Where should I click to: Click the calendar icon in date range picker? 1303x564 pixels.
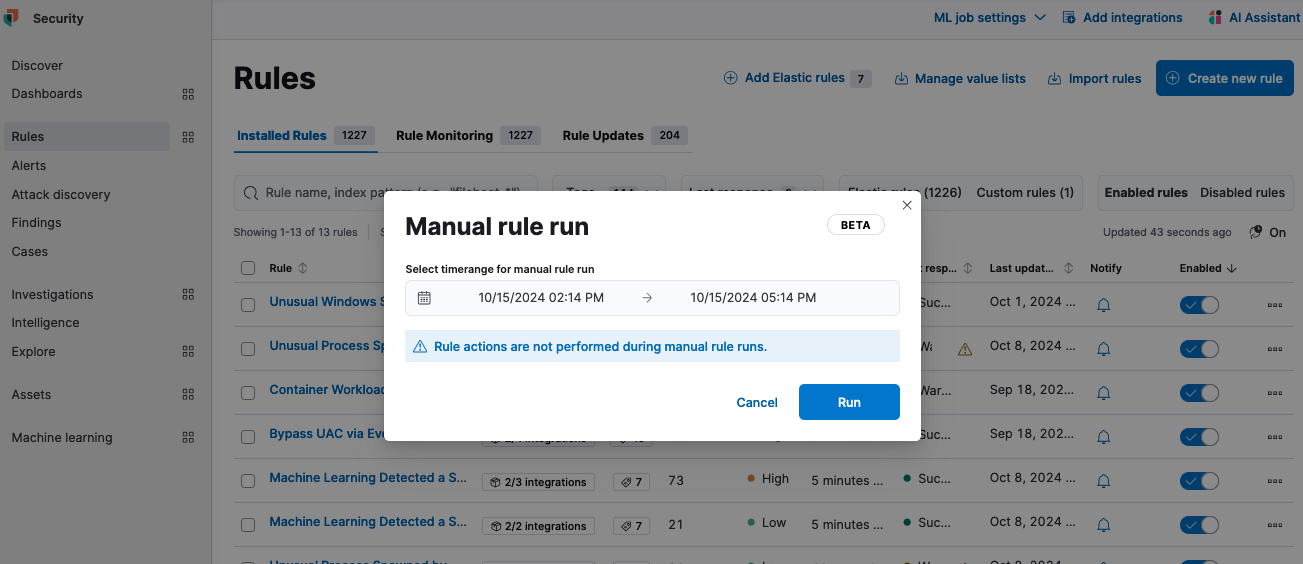click(424, 298)
